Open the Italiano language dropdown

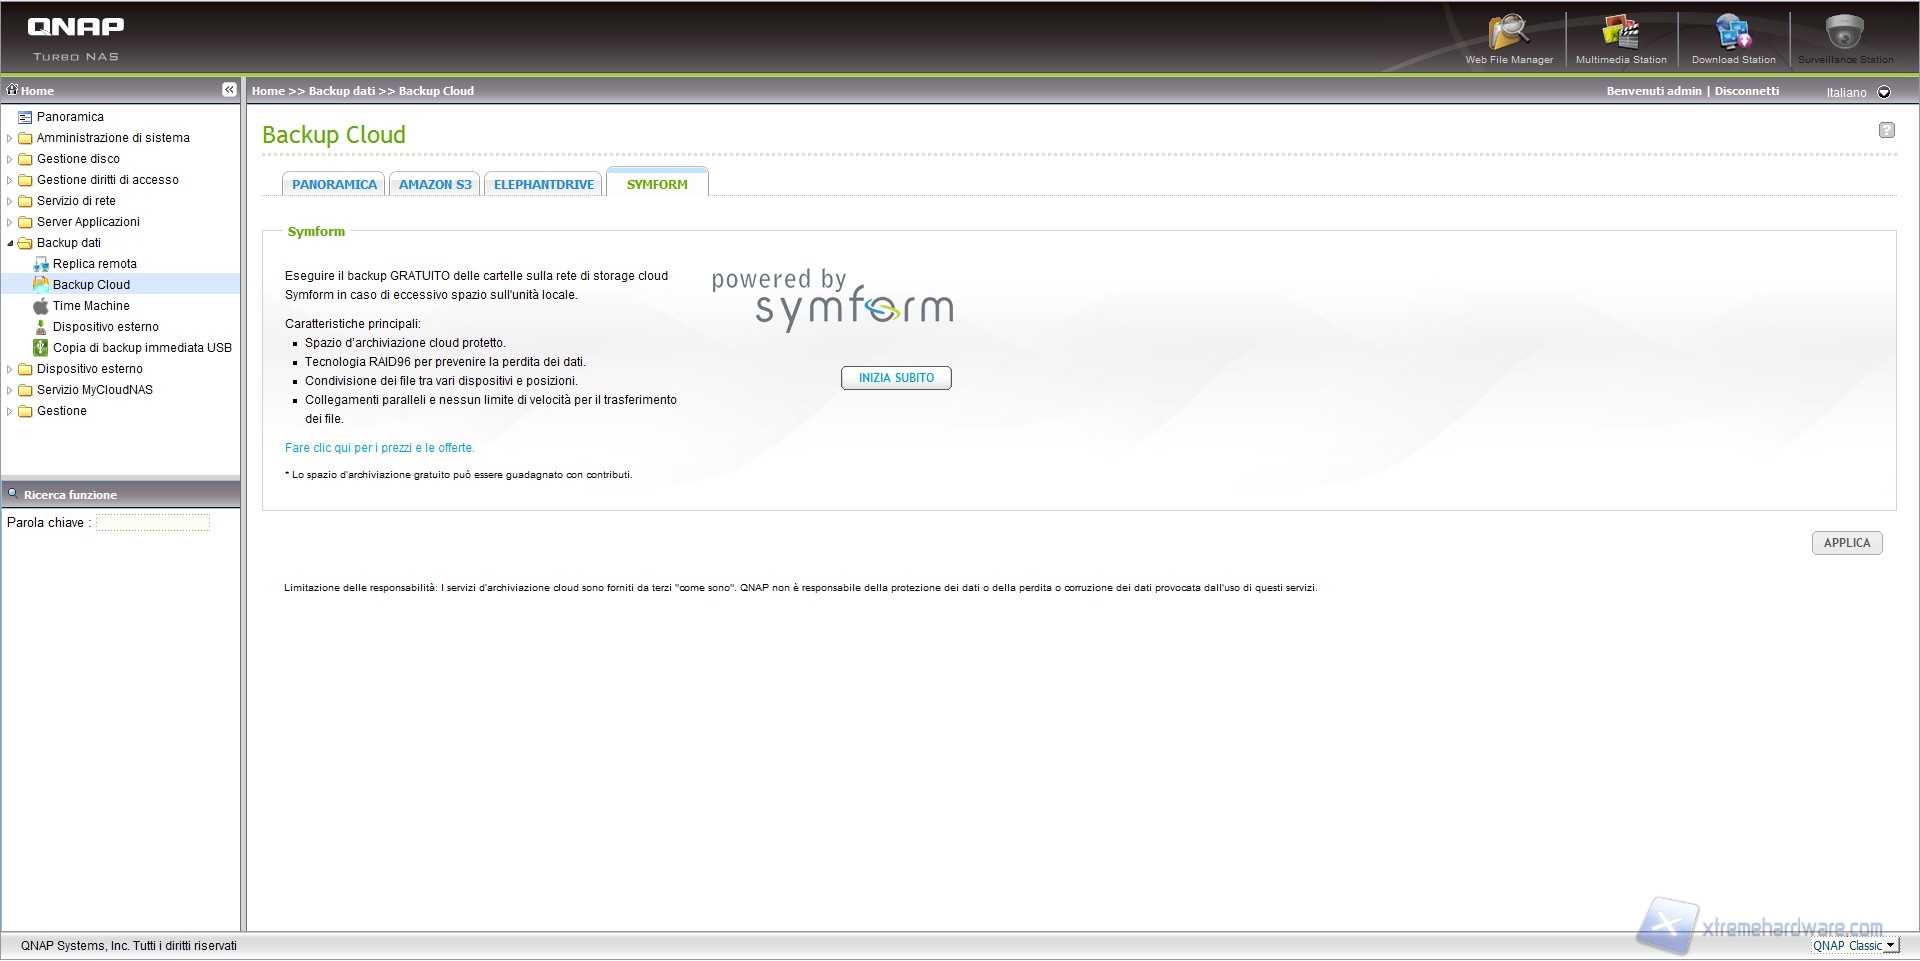(1884, 92)
